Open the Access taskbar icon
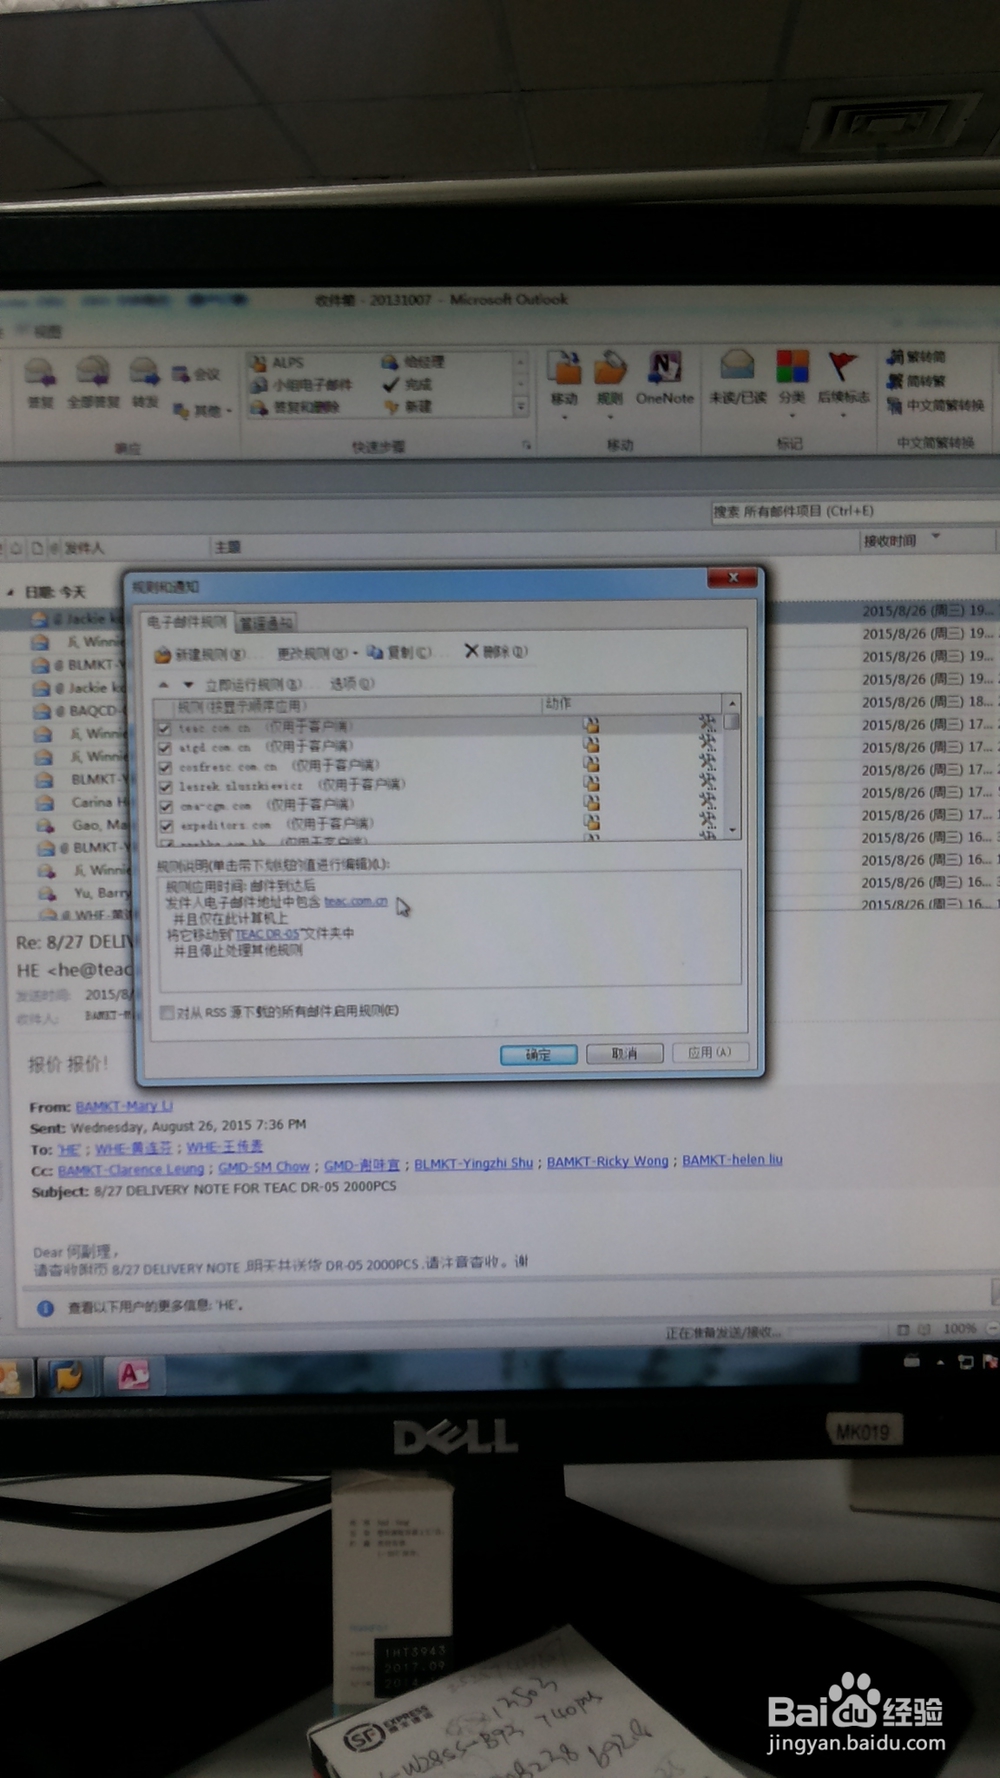The width and height of the screenshot is (1000, 1778). click(134, 1376)
